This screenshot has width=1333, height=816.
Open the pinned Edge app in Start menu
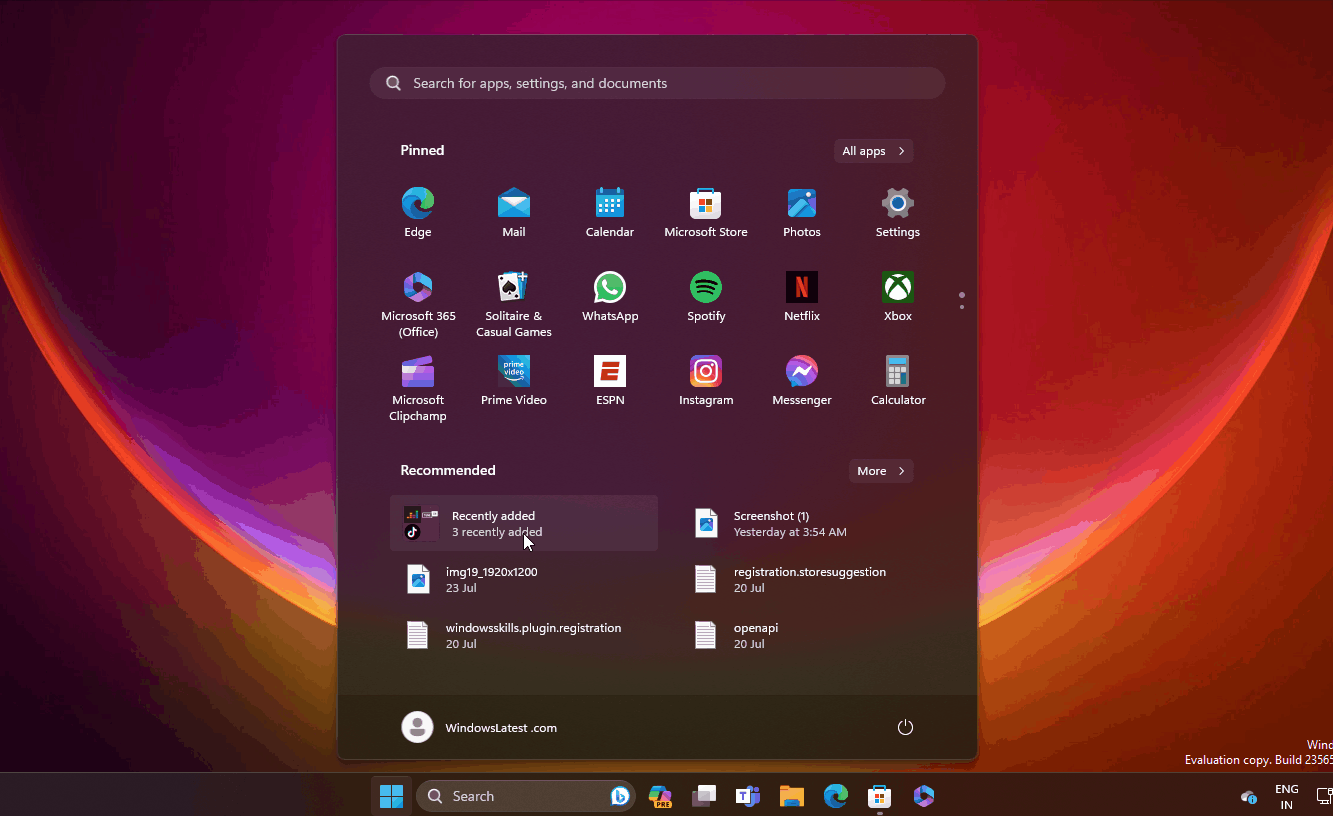pos(418,212)
